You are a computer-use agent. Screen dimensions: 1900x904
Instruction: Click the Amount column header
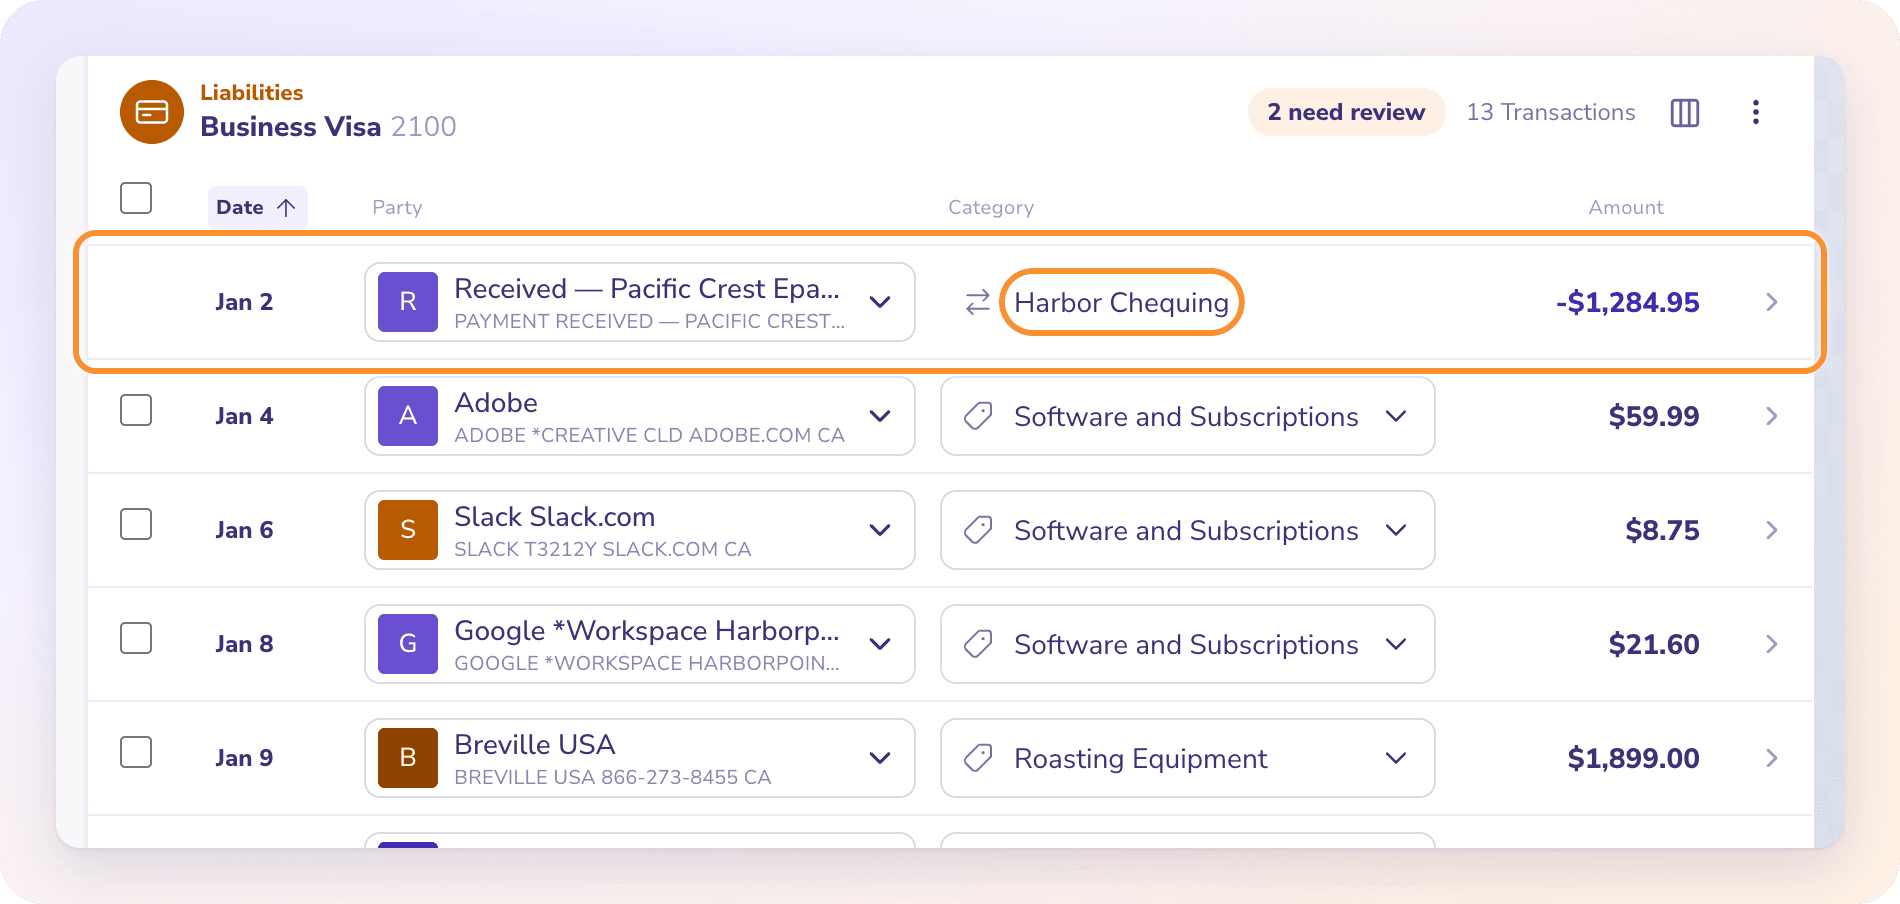click(x=1626, y=207)
